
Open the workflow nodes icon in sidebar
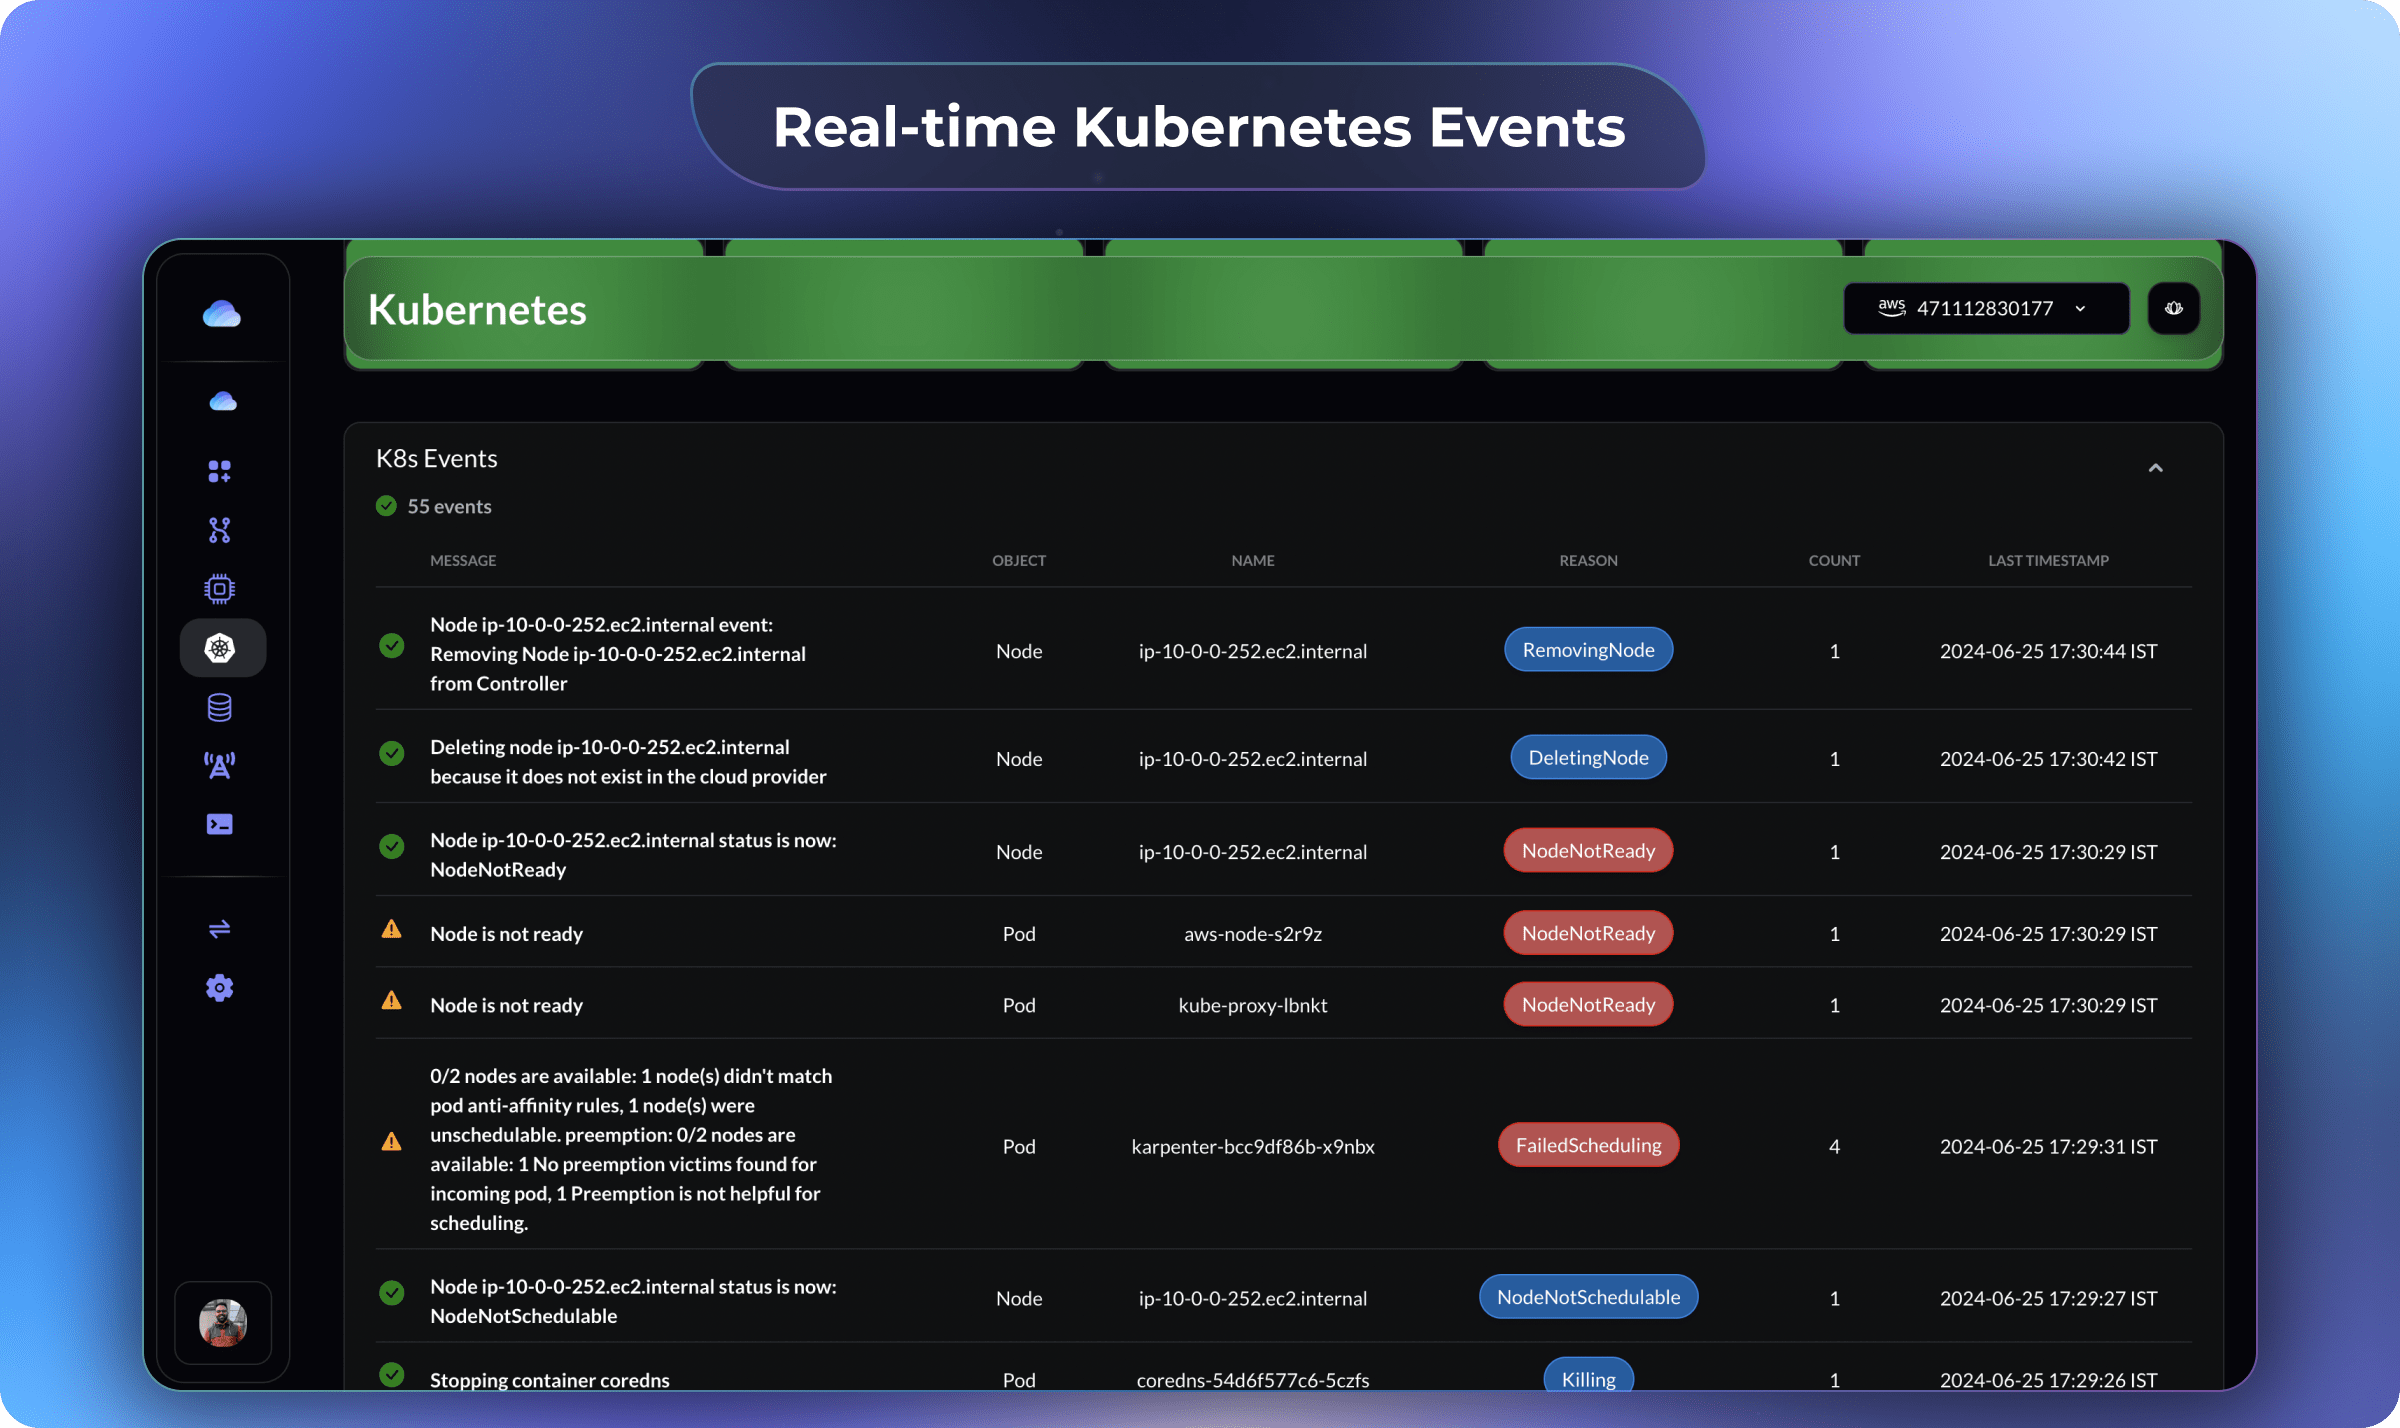[219, 530]
